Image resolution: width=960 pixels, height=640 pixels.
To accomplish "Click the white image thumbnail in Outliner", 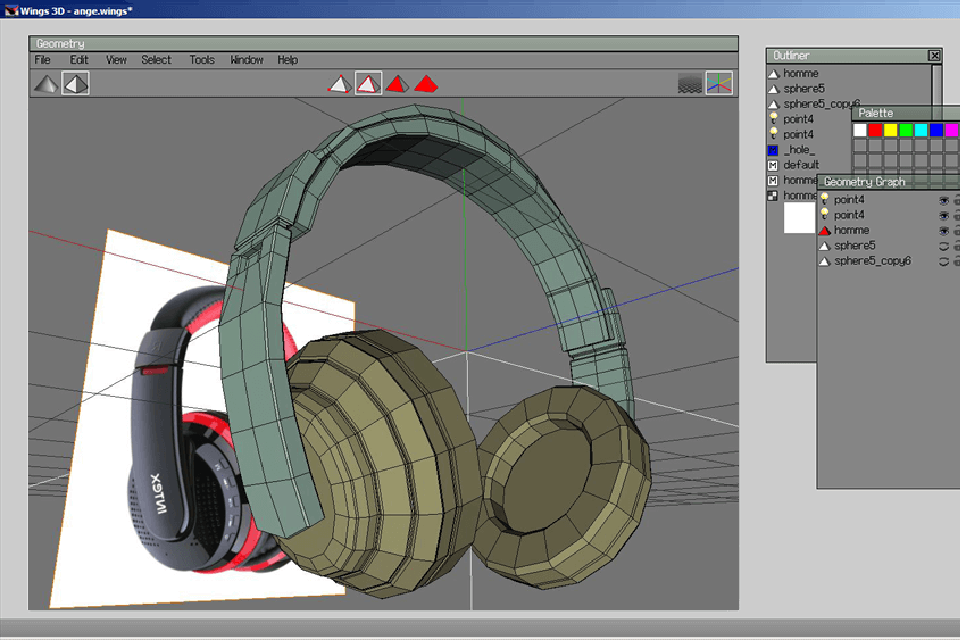I will pyautogui.click(x=799, y=217).
